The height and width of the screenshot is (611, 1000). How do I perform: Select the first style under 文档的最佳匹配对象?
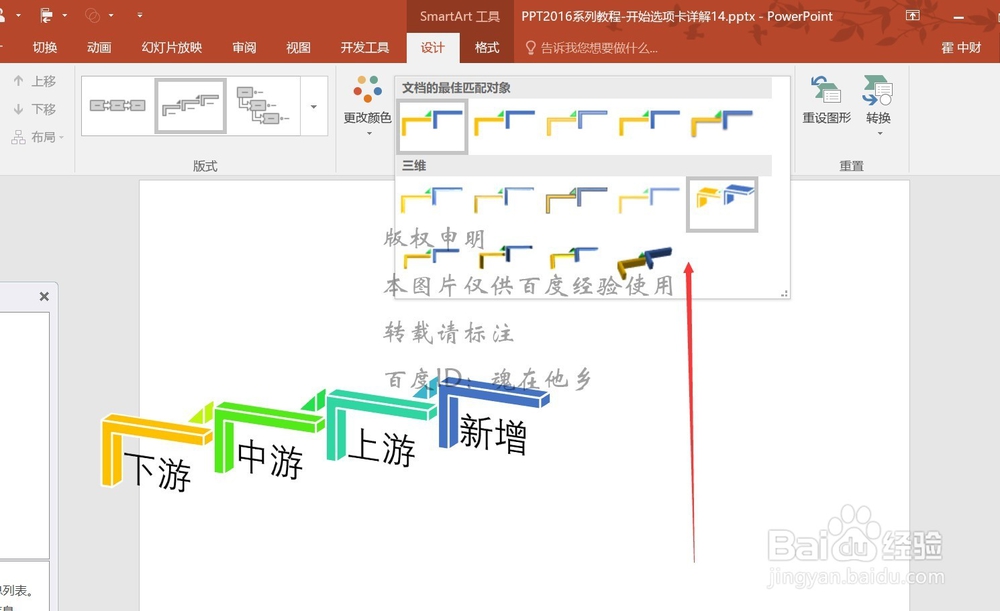pos(431,126)
